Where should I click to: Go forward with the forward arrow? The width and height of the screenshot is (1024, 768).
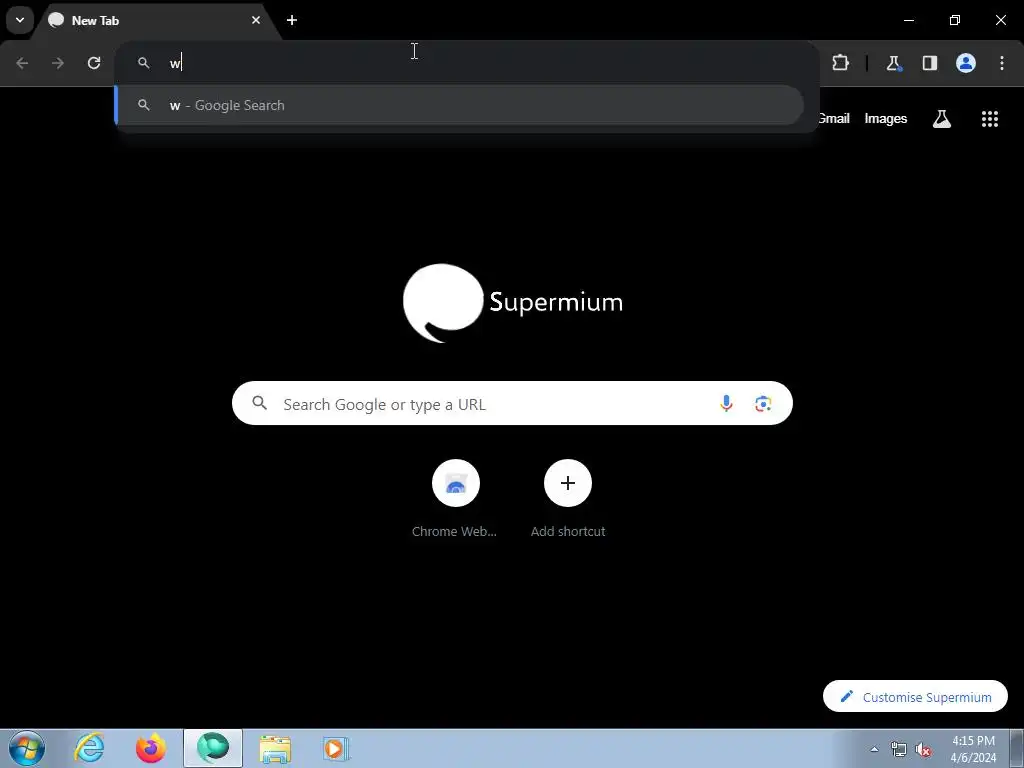(58, 63)
